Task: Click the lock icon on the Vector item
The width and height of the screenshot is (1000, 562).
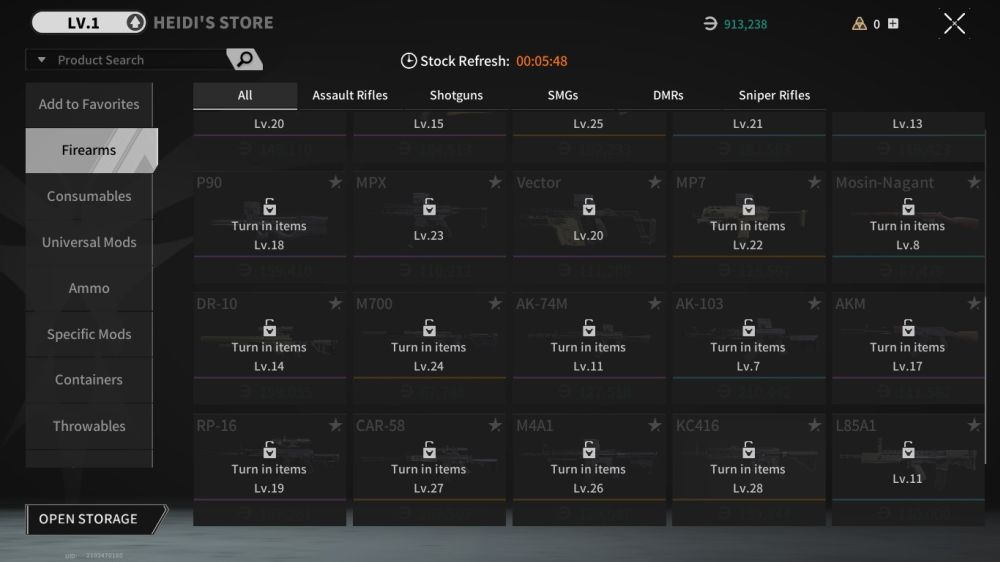Action: 589,207
